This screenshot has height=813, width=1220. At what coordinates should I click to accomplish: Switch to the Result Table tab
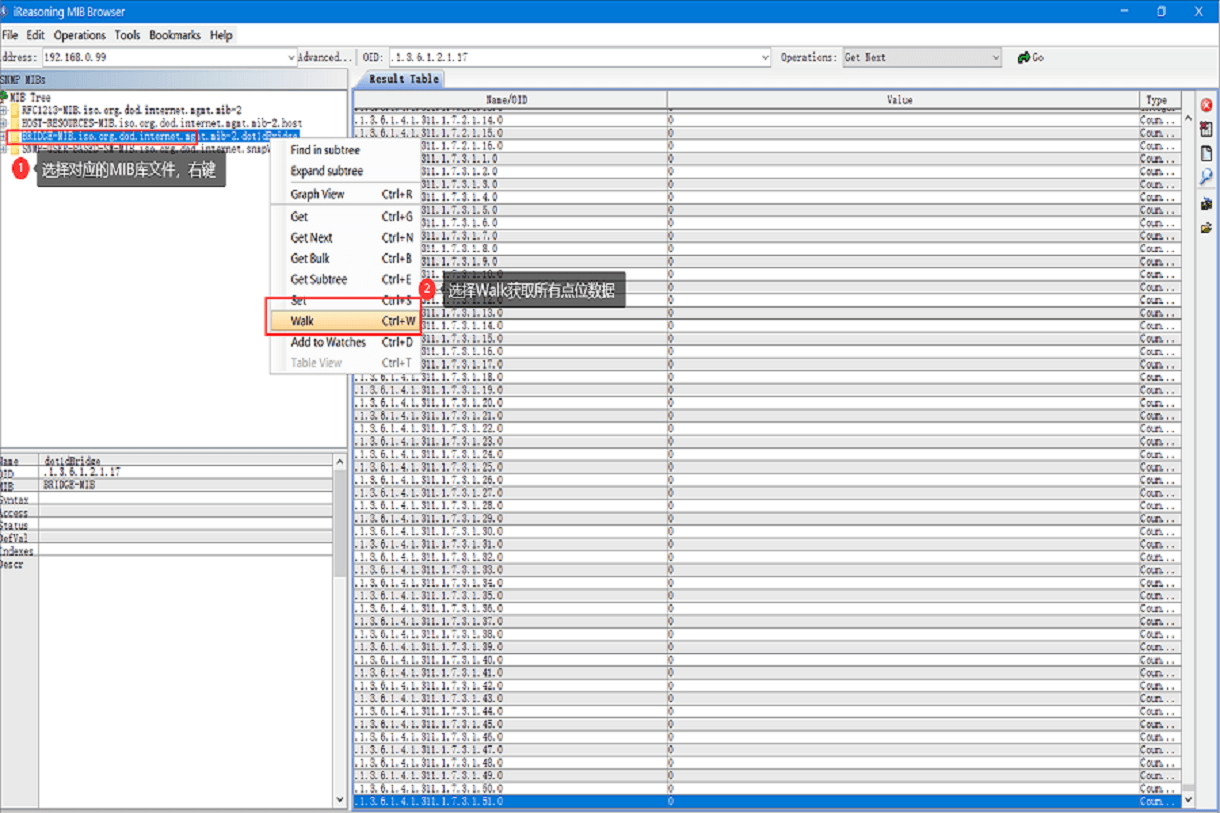point(403,79)
